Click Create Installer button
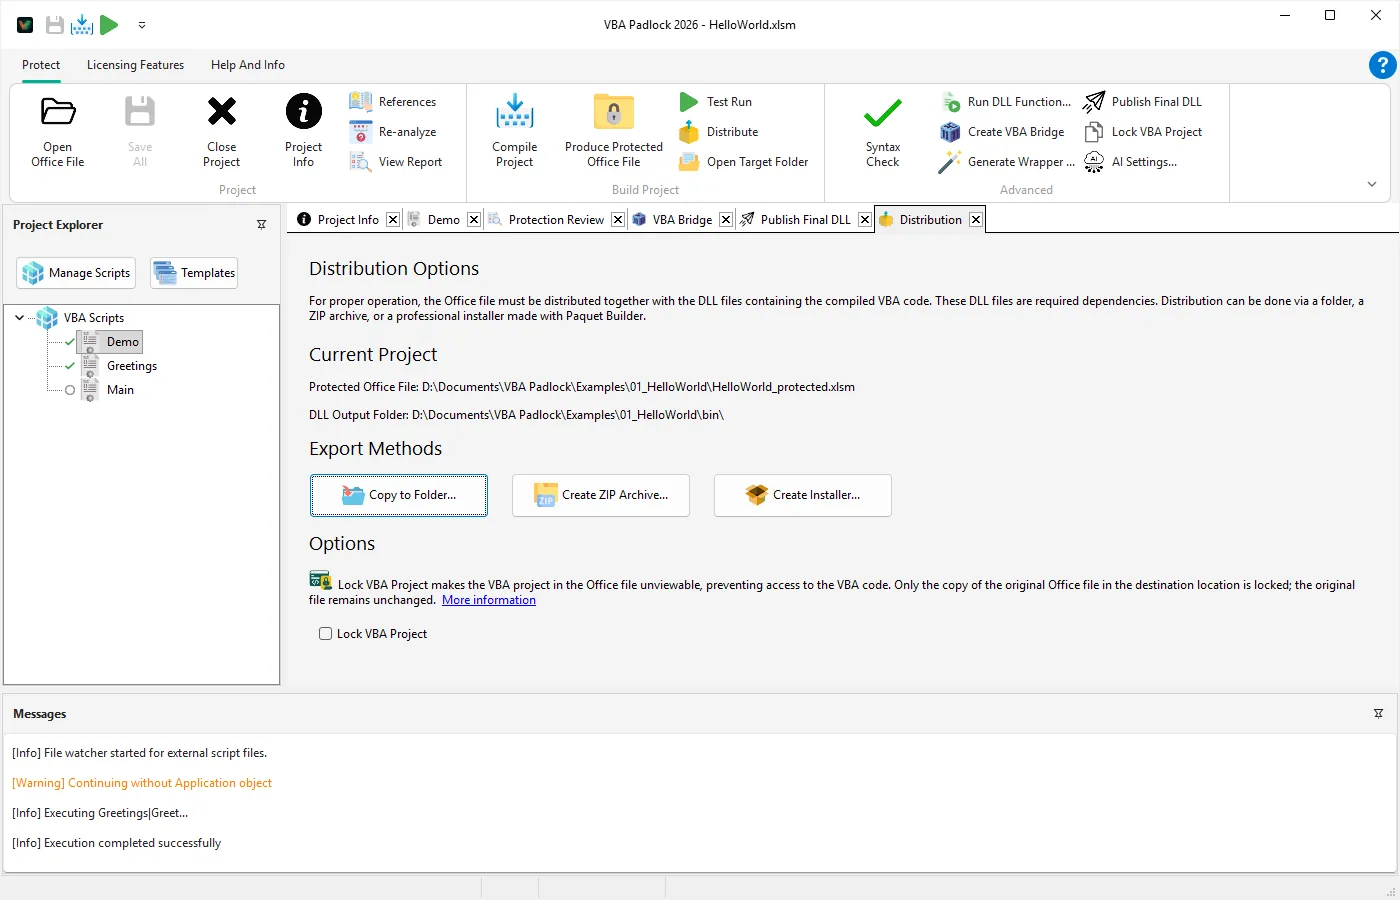Viewport: 1400px width, 900px height. pos(803,495)
